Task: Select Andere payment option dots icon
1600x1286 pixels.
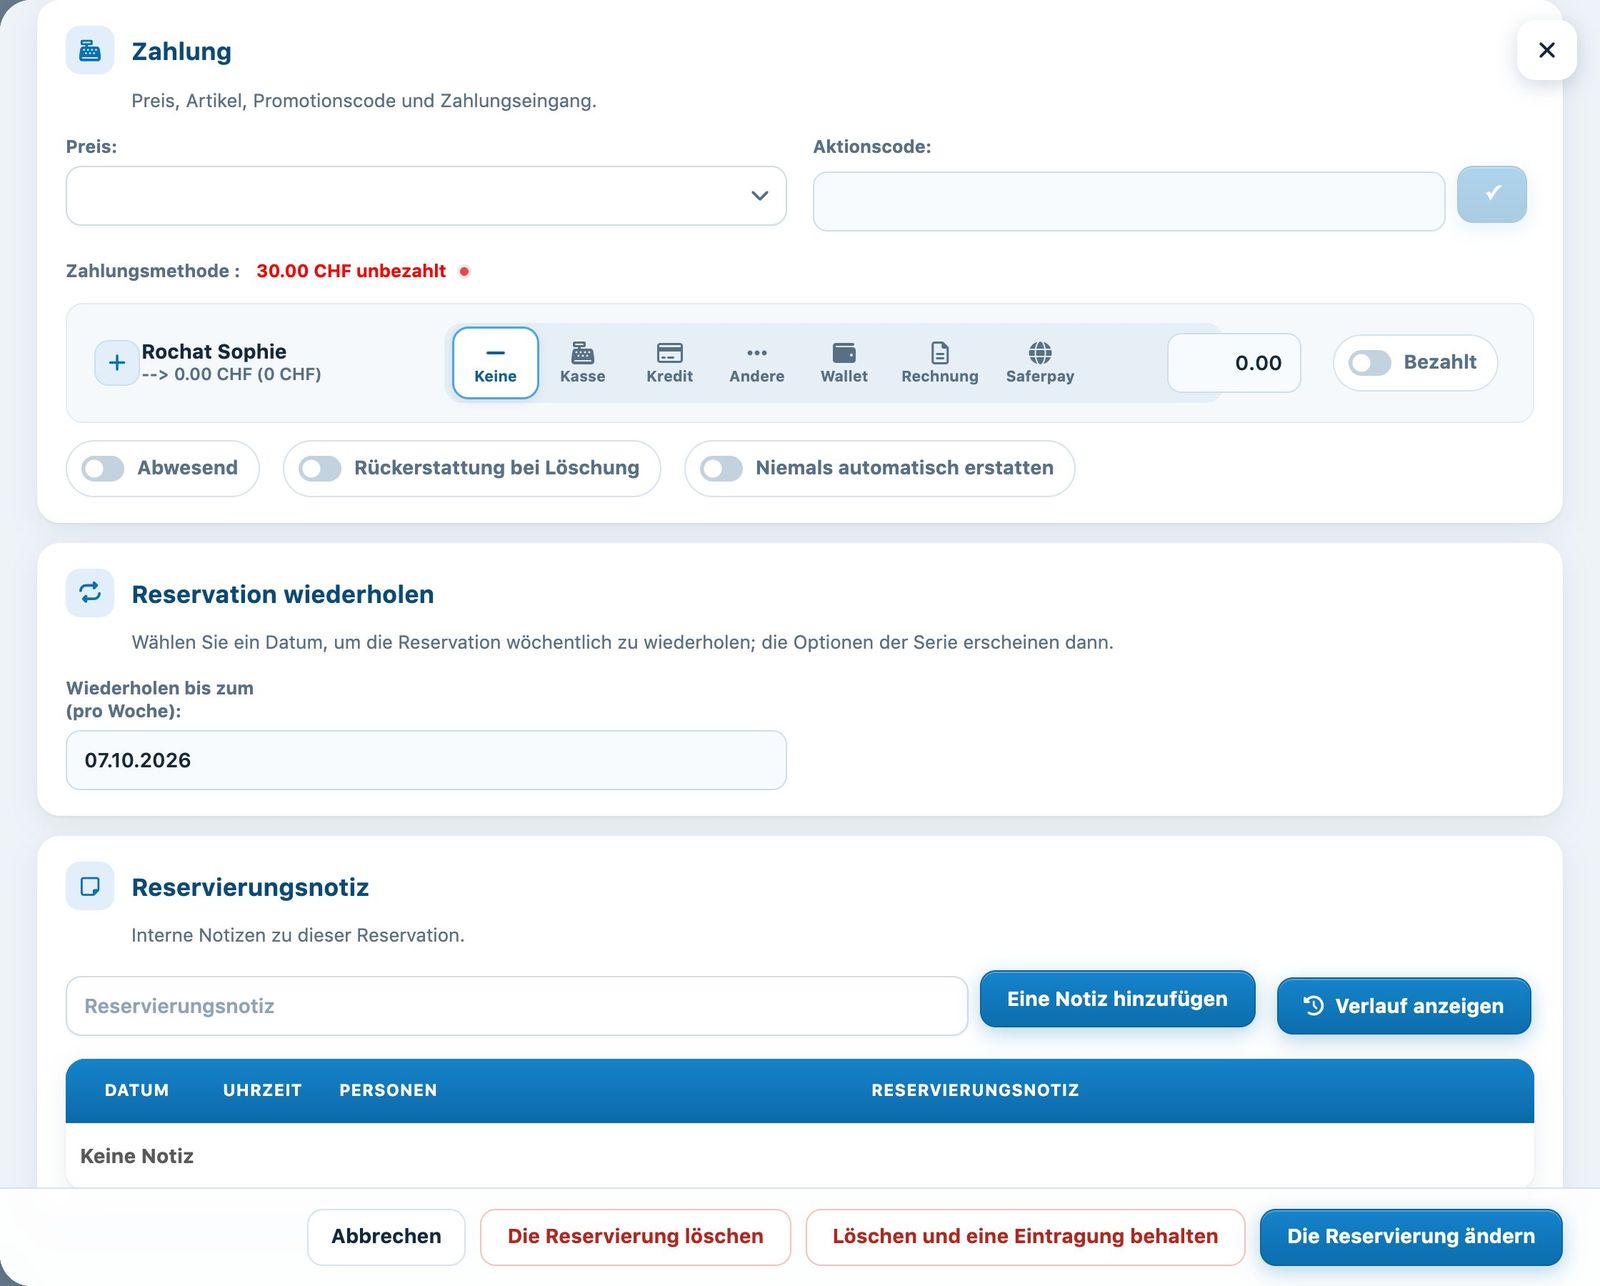Action: 757,352
